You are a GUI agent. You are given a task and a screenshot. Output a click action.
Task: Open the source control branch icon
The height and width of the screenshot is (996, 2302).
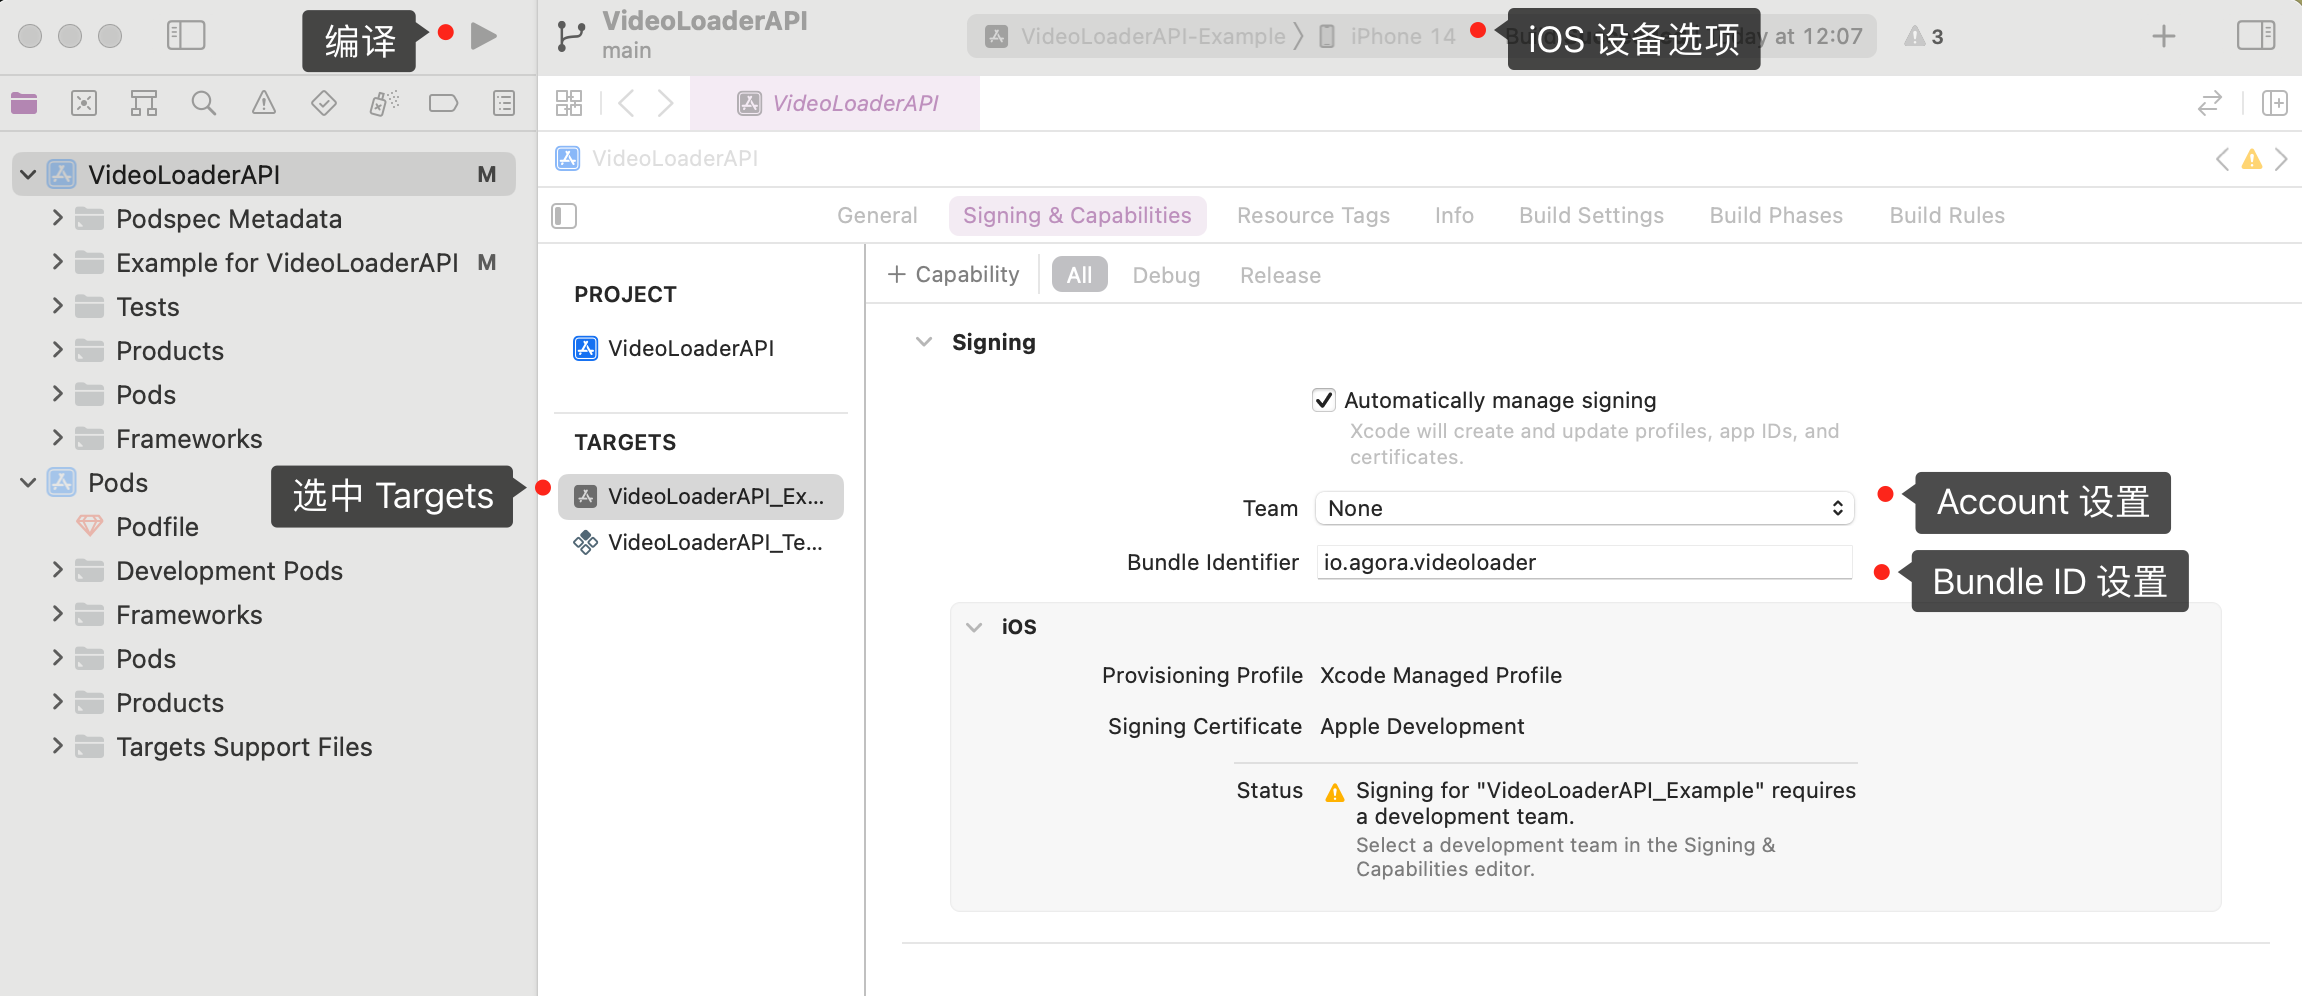click(571, 36)
